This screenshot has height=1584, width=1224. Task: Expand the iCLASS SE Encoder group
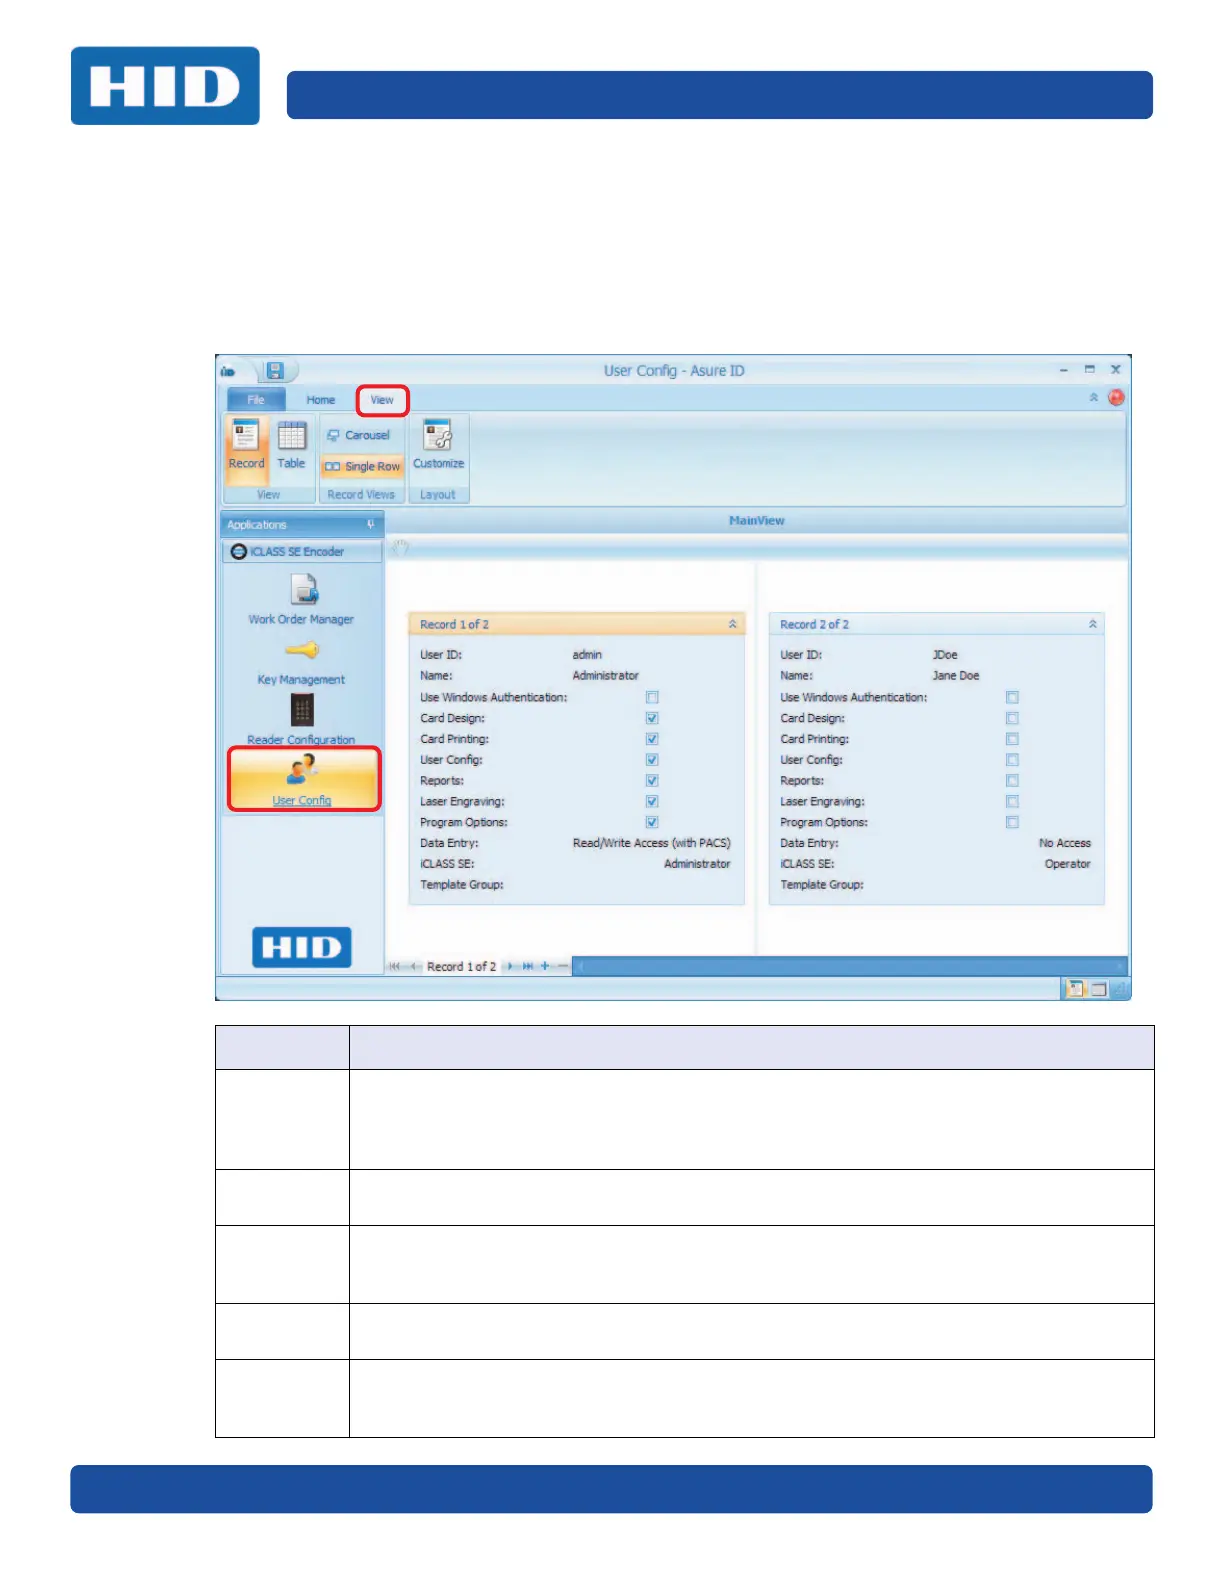point(302,552)
